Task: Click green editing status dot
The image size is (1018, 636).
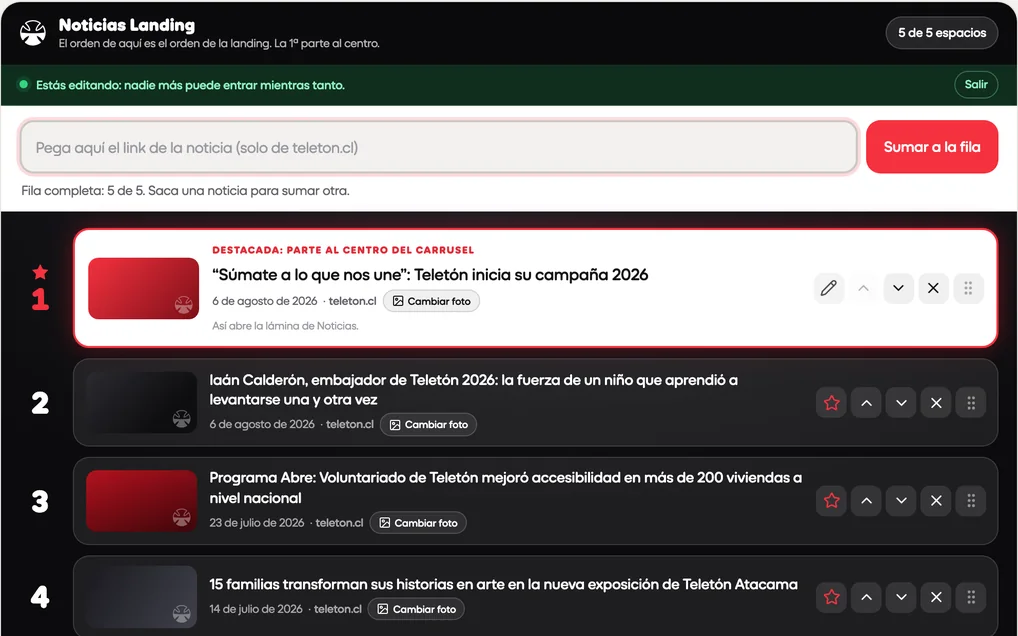Action: (23, 84)
